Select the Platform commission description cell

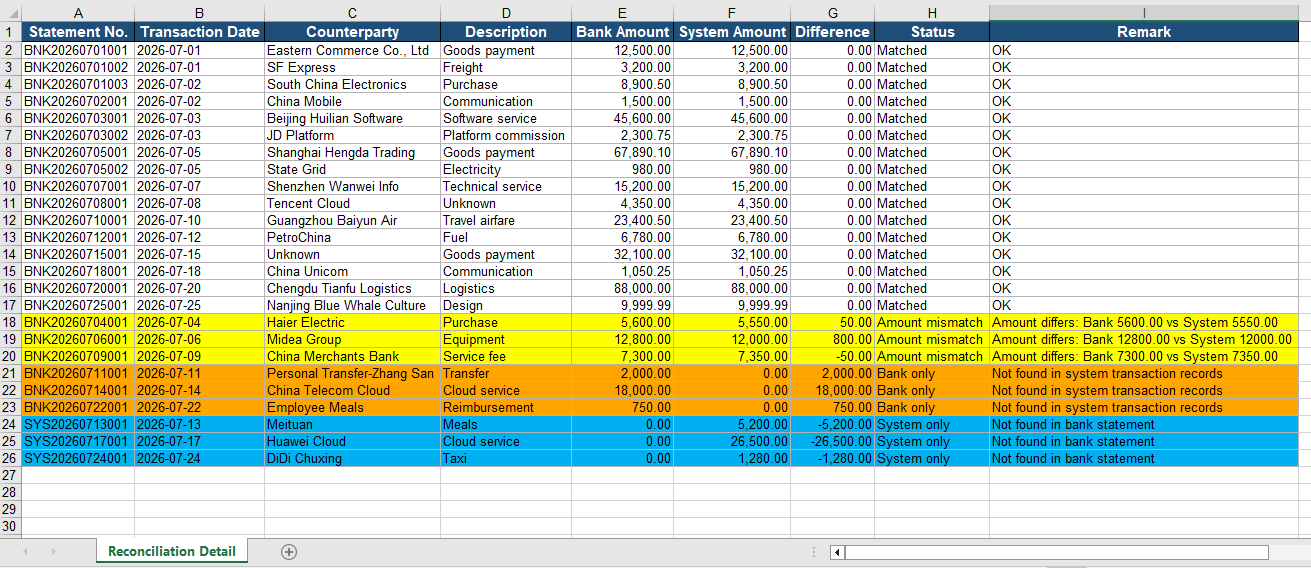tap(506, 135)
